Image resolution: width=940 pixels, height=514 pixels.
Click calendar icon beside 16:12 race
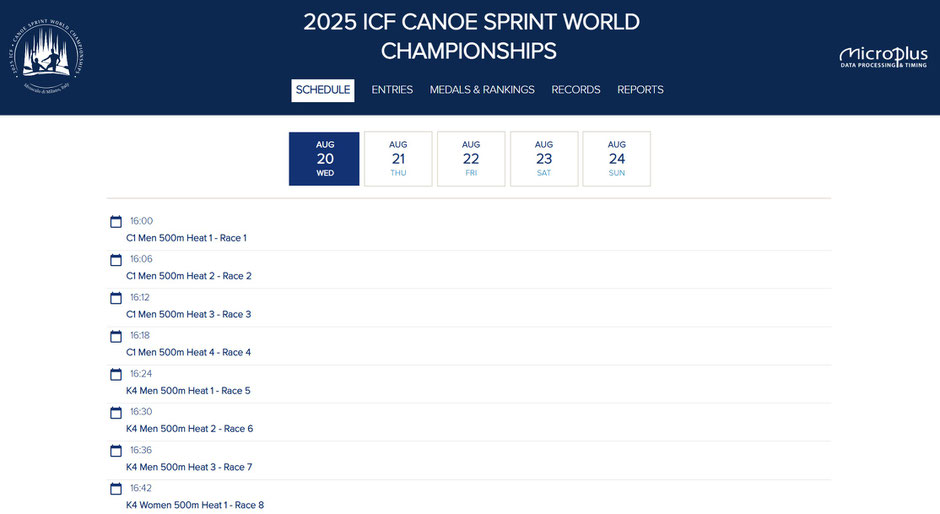click(116, 298)
